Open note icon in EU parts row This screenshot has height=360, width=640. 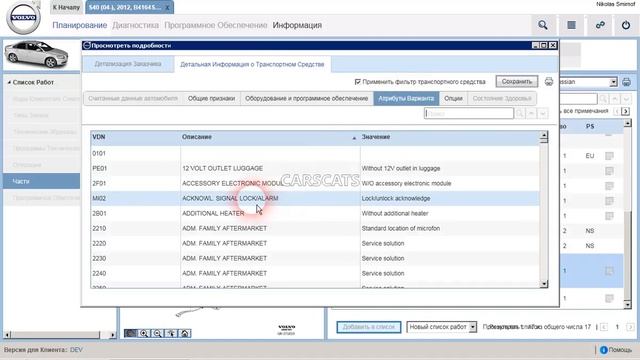[x=609, y=156]
